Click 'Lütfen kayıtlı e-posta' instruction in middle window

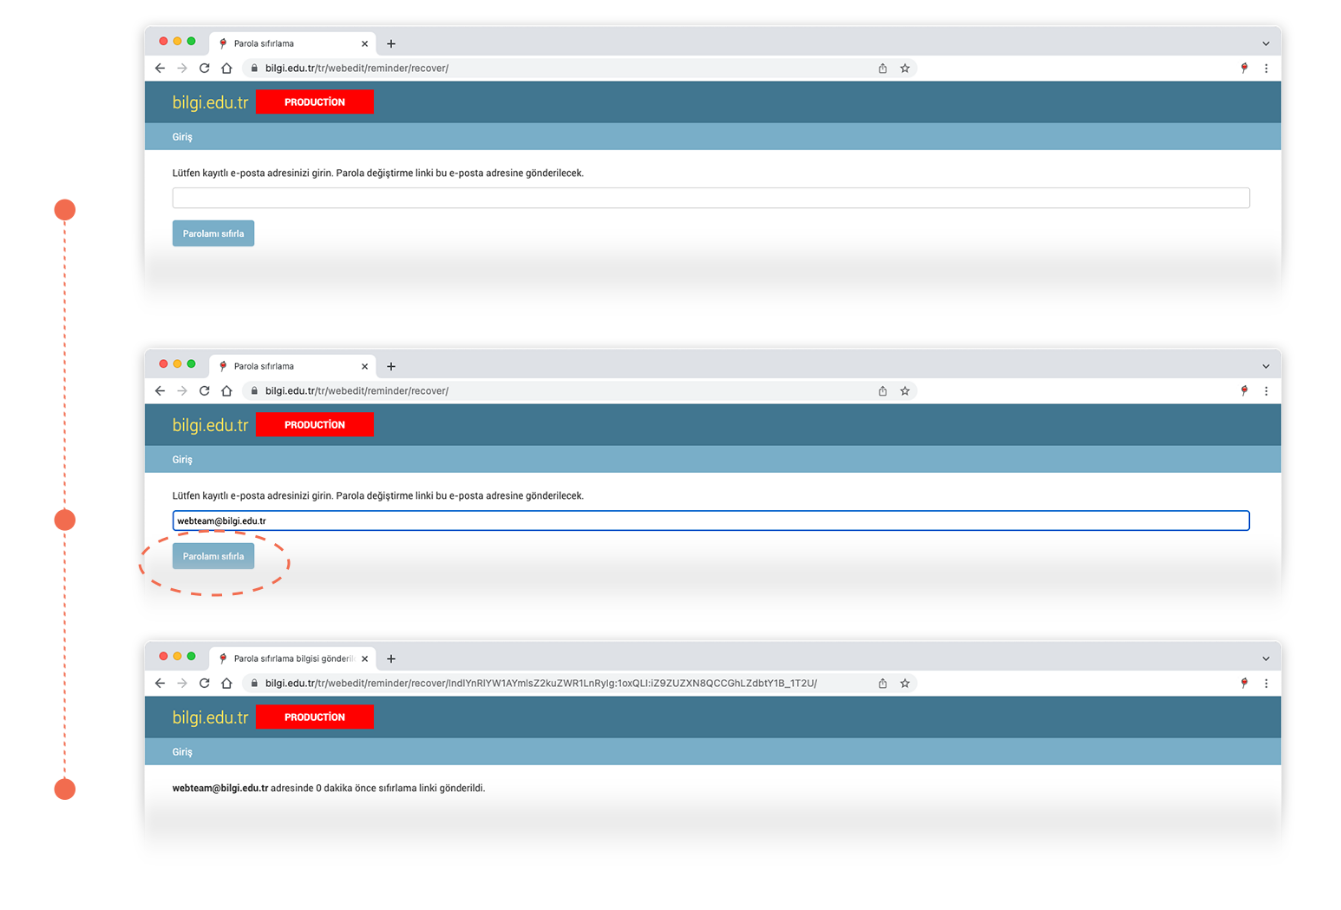point(378,496)
